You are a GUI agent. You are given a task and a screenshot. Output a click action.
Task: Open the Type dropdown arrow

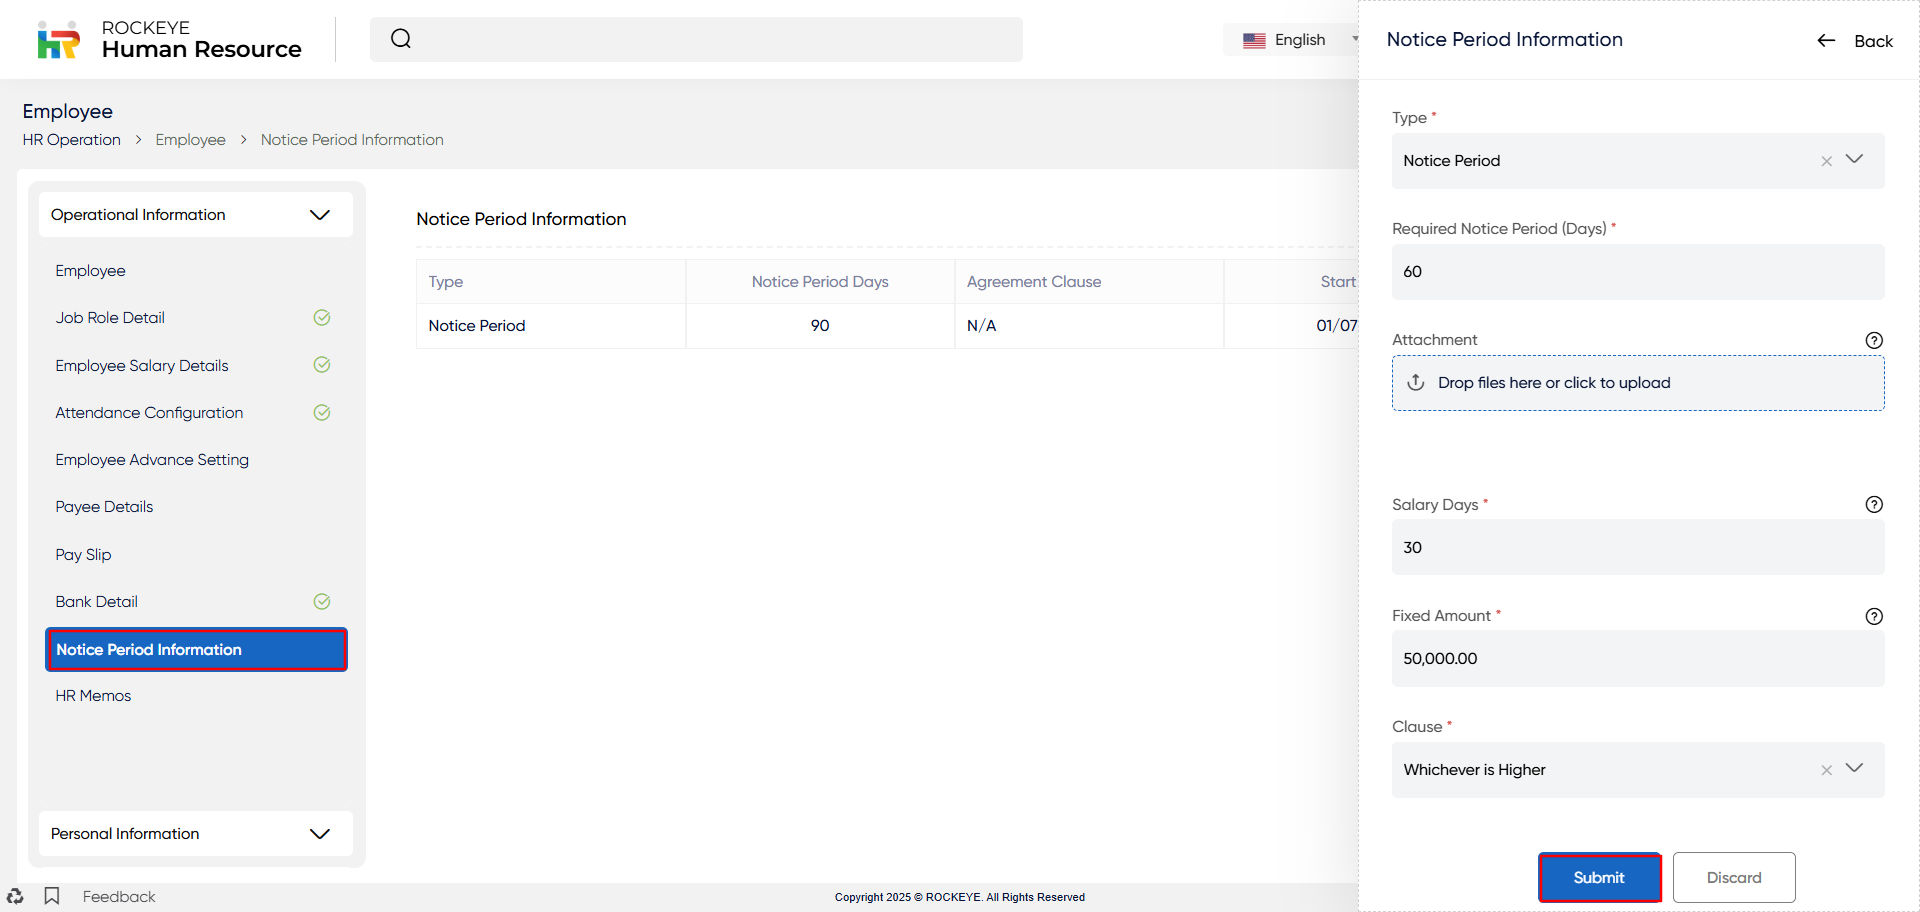tap(1854, 160)
